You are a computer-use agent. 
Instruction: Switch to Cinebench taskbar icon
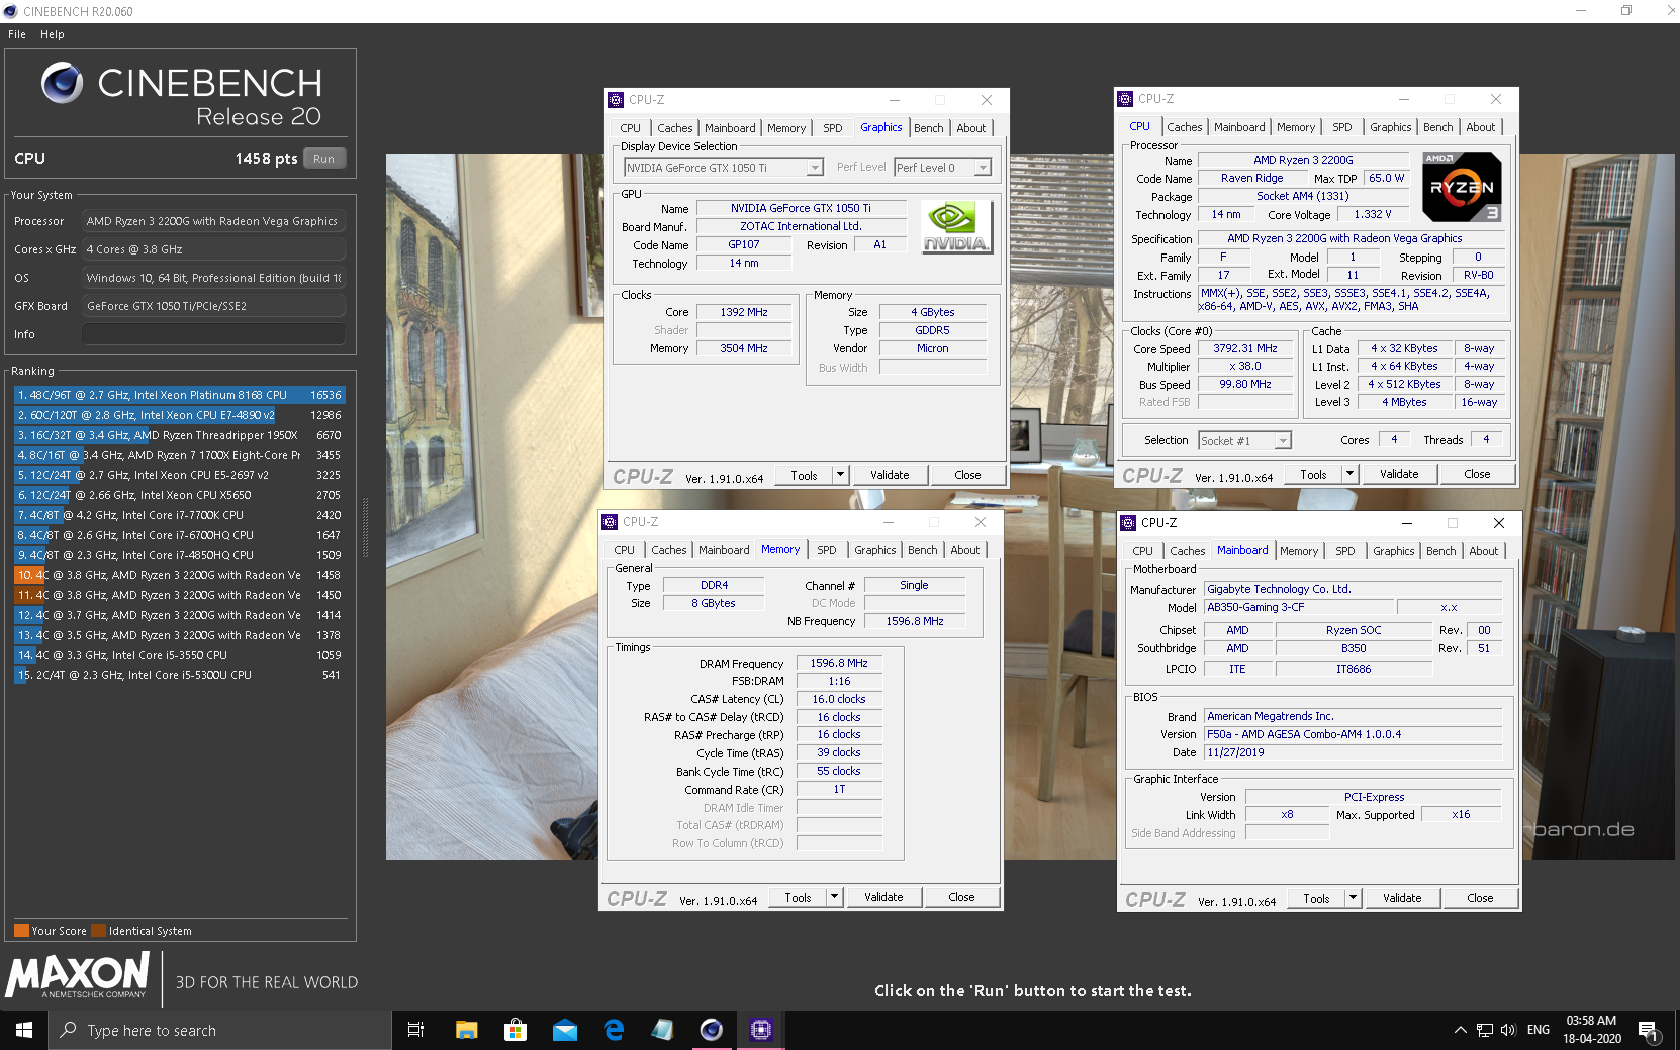pos(712,1030)
